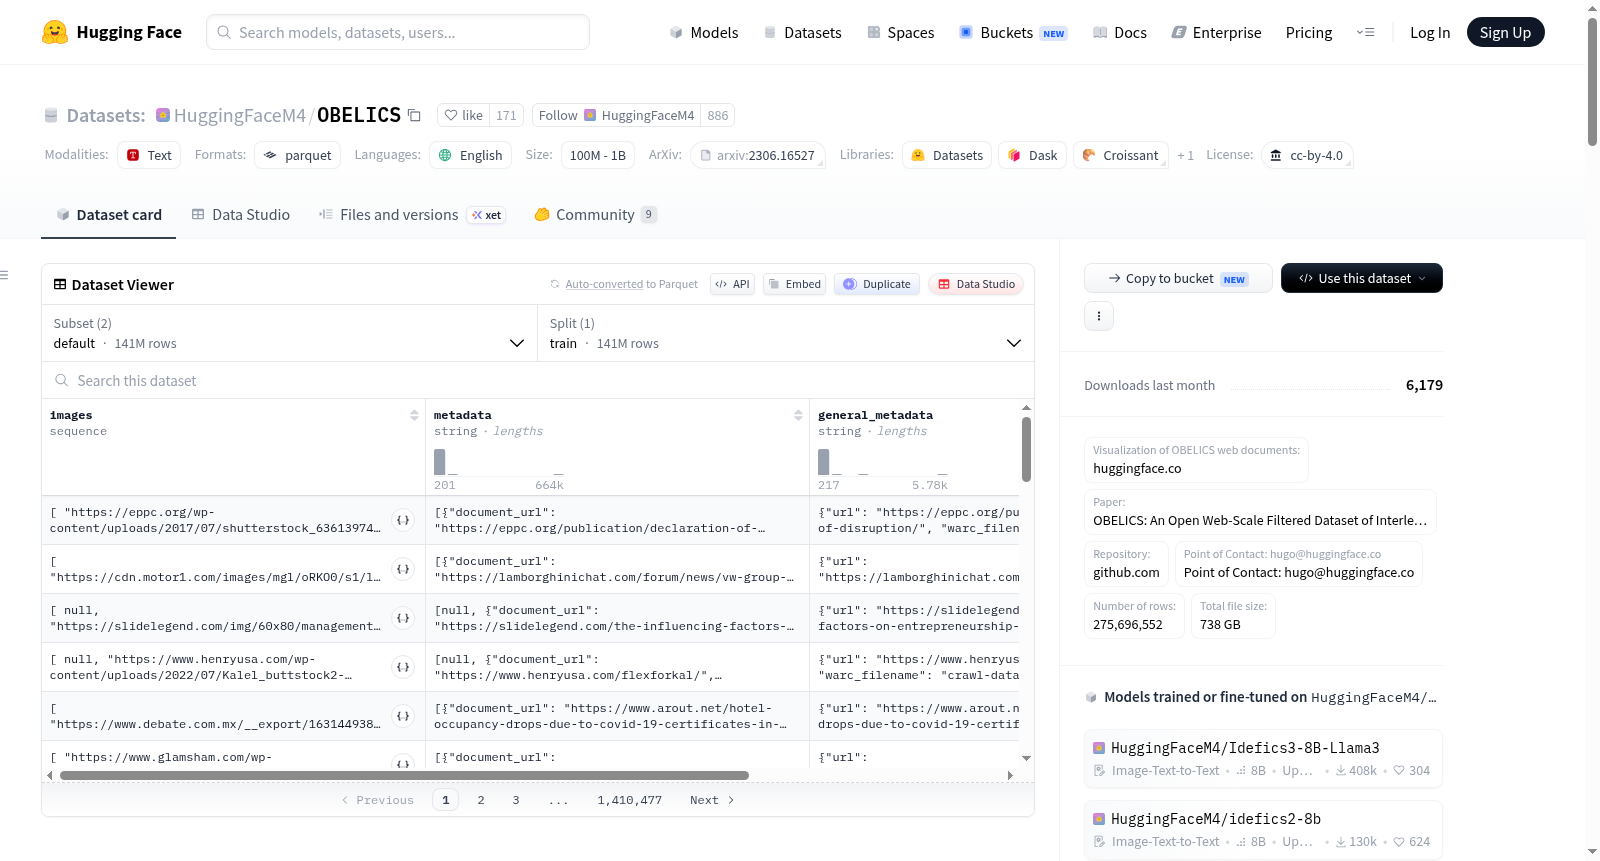Screen dimensions: 1600x861
Task: Follow HuggingFaceM4 button
Action: (616, 115)
